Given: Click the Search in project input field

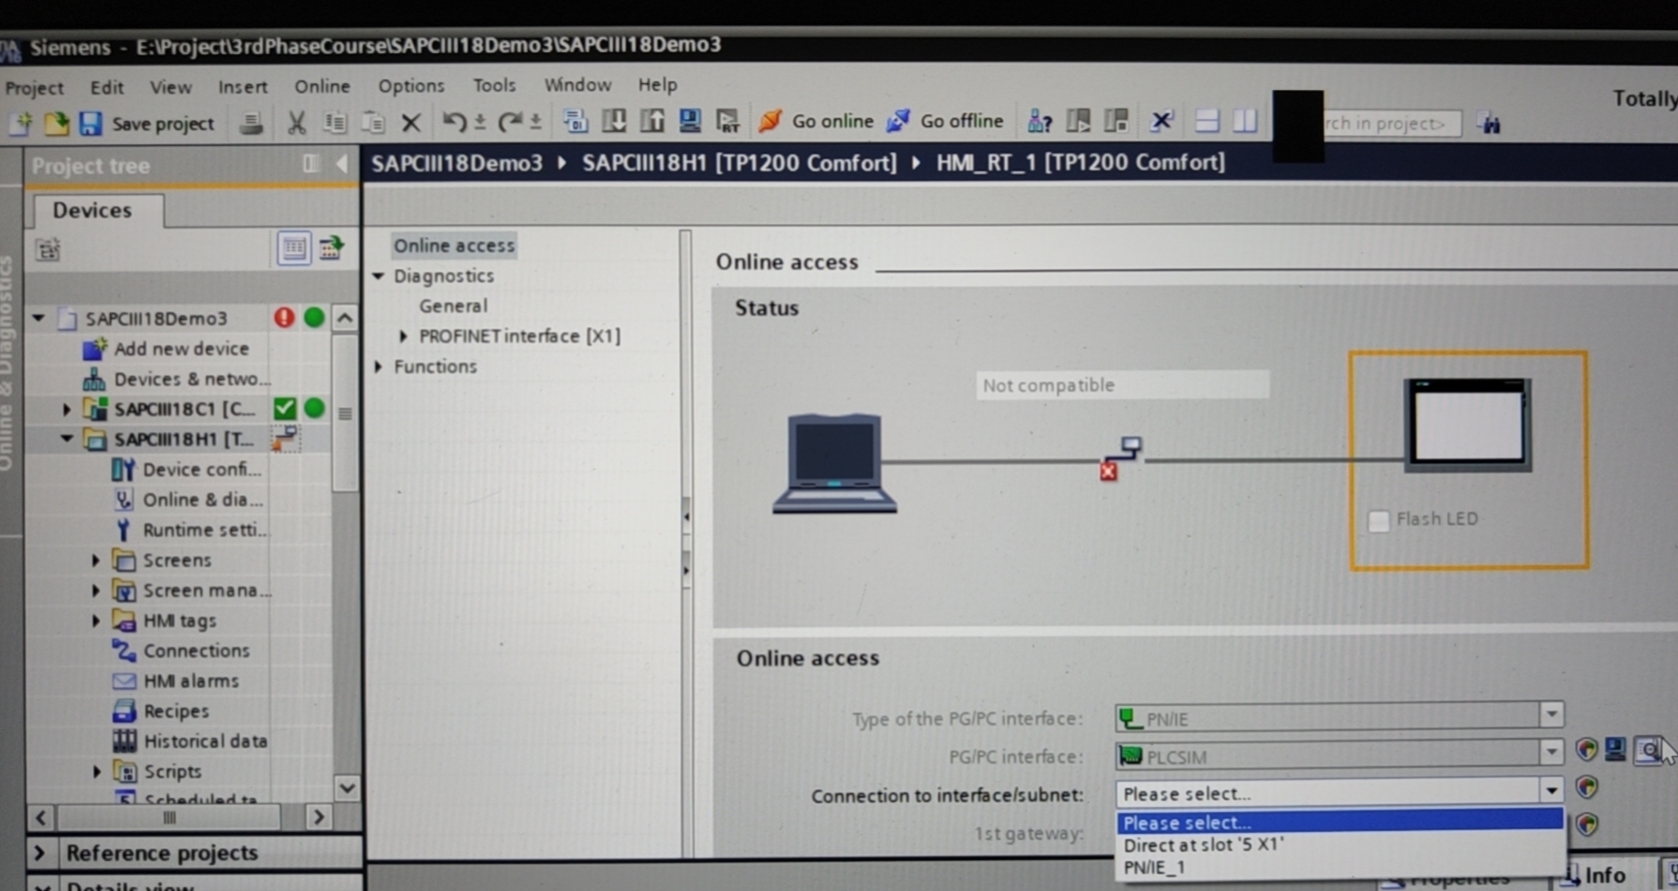Looking at the screenshot, I should (x=1392, y=124).
